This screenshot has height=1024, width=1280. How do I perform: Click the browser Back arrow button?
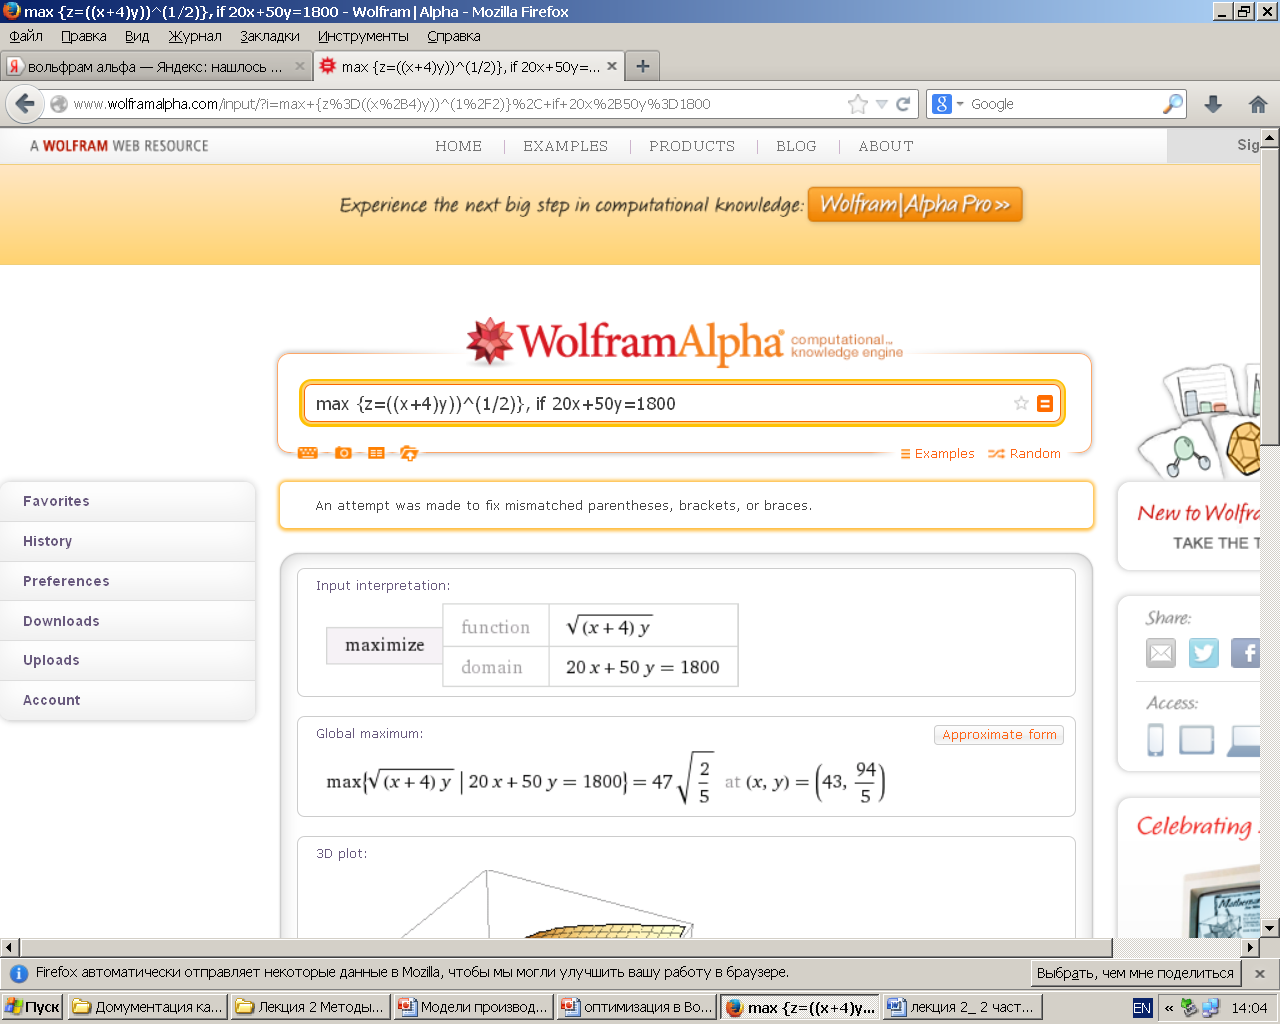coord(26,104)
